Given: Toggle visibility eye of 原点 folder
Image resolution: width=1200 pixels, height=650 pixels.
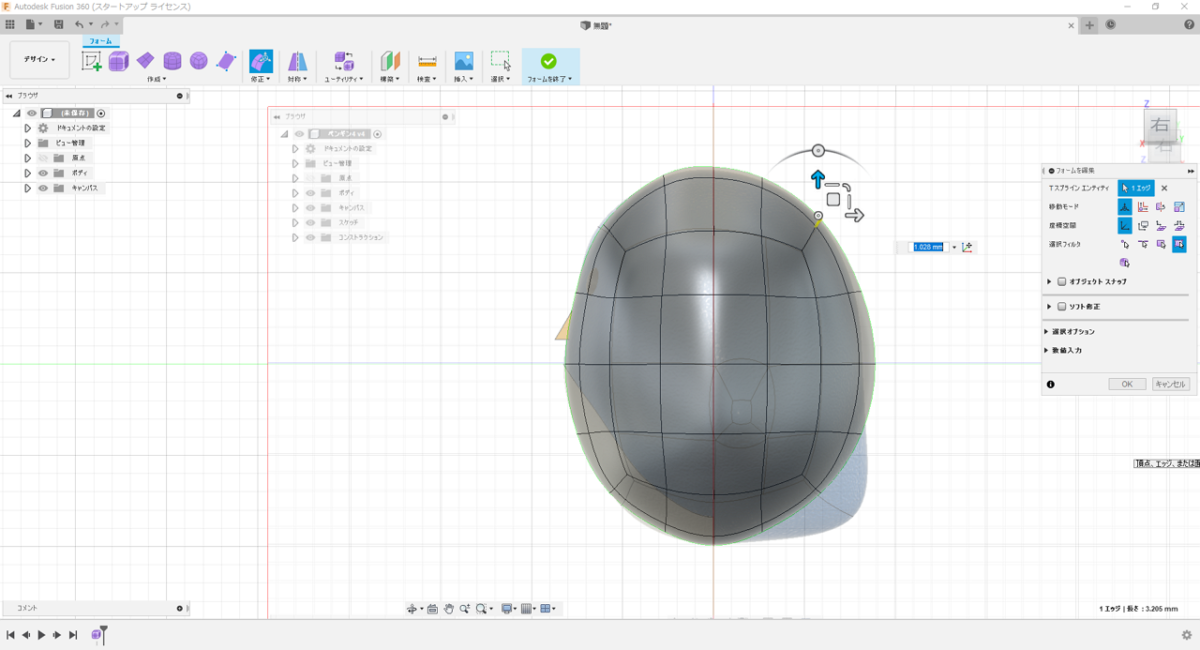Looking at the screenshot, I should click(x=43, y=158).
